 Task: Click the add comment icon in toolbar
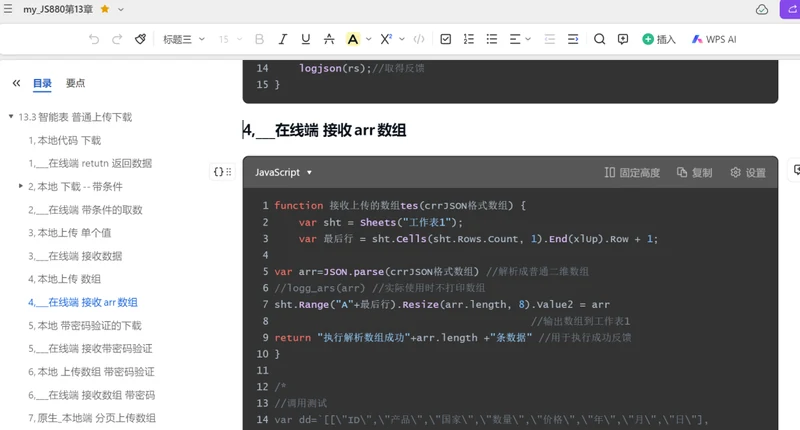coord(623,39)
